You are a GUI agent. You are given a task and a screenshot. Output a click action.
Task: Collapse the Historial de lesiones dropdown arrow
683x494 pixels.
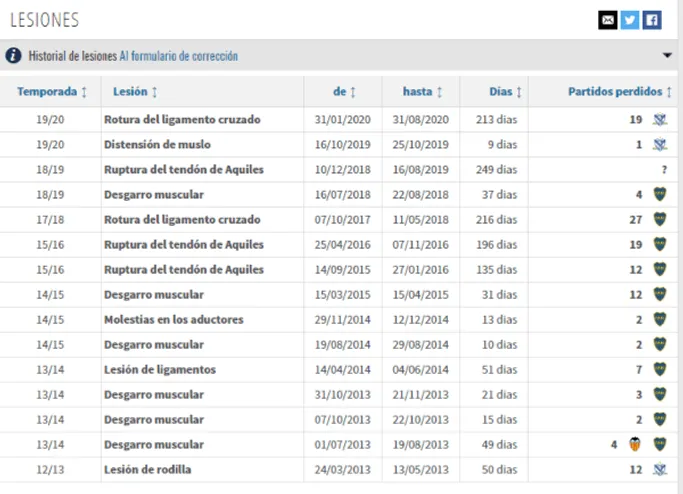coord(667,56)
